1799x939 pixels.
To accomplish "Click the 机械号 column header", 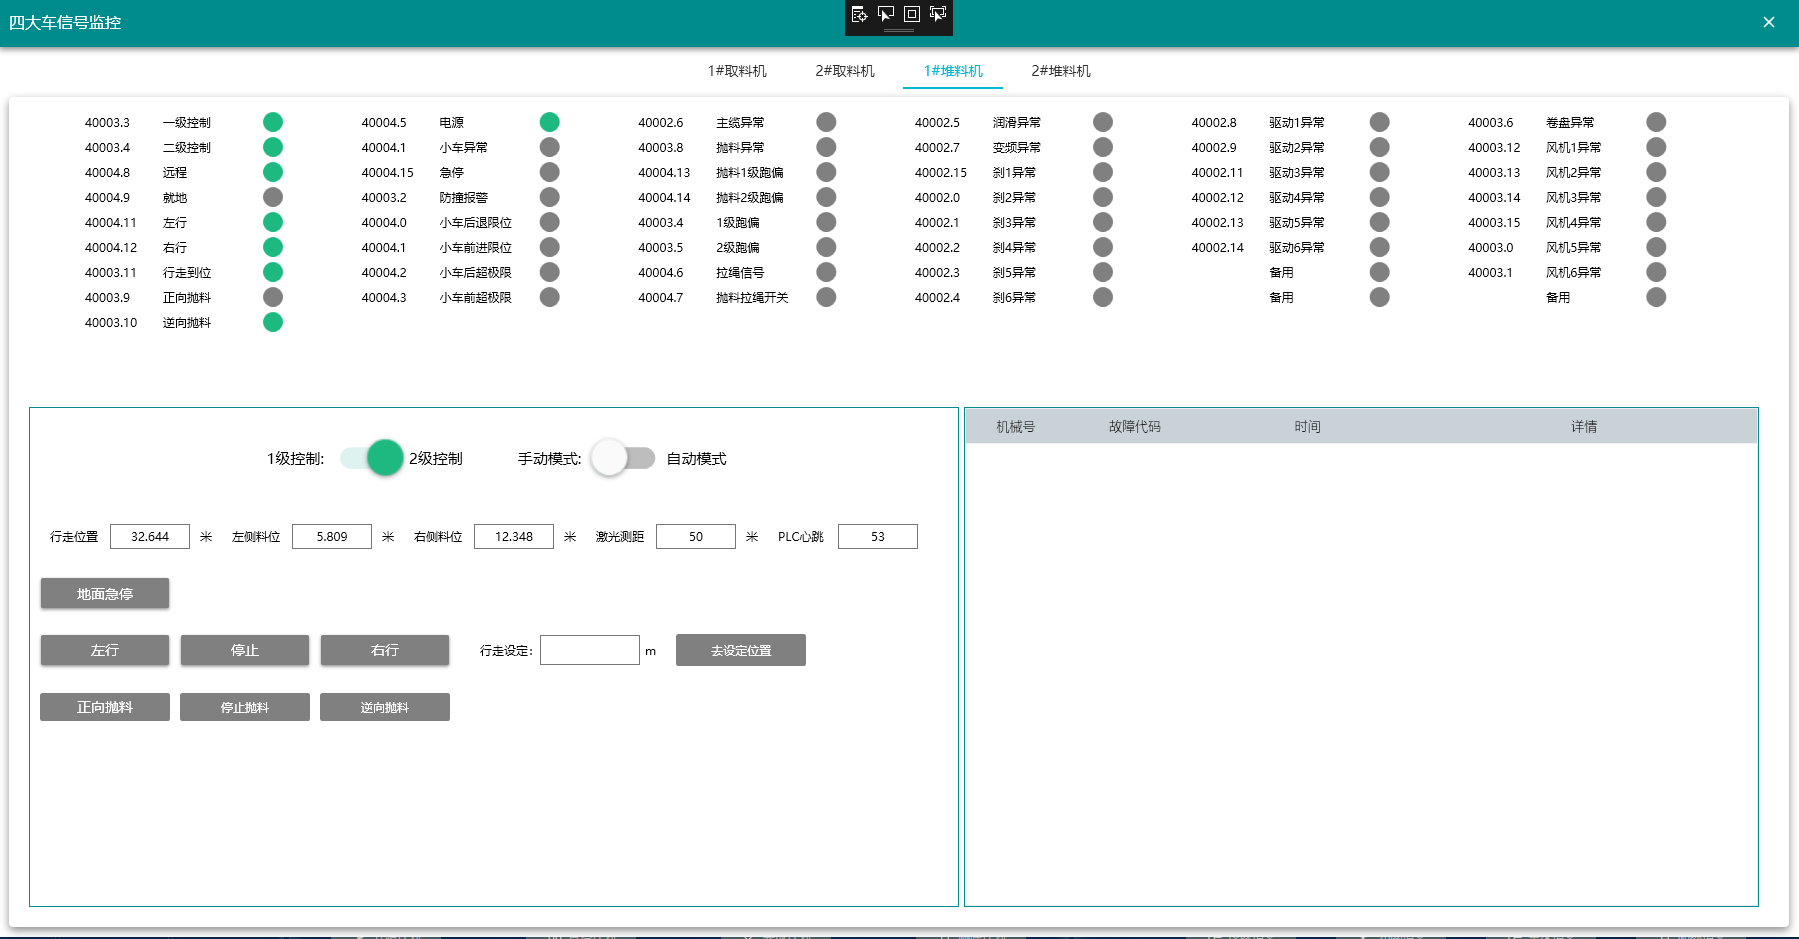I will tap(1015, 426).
